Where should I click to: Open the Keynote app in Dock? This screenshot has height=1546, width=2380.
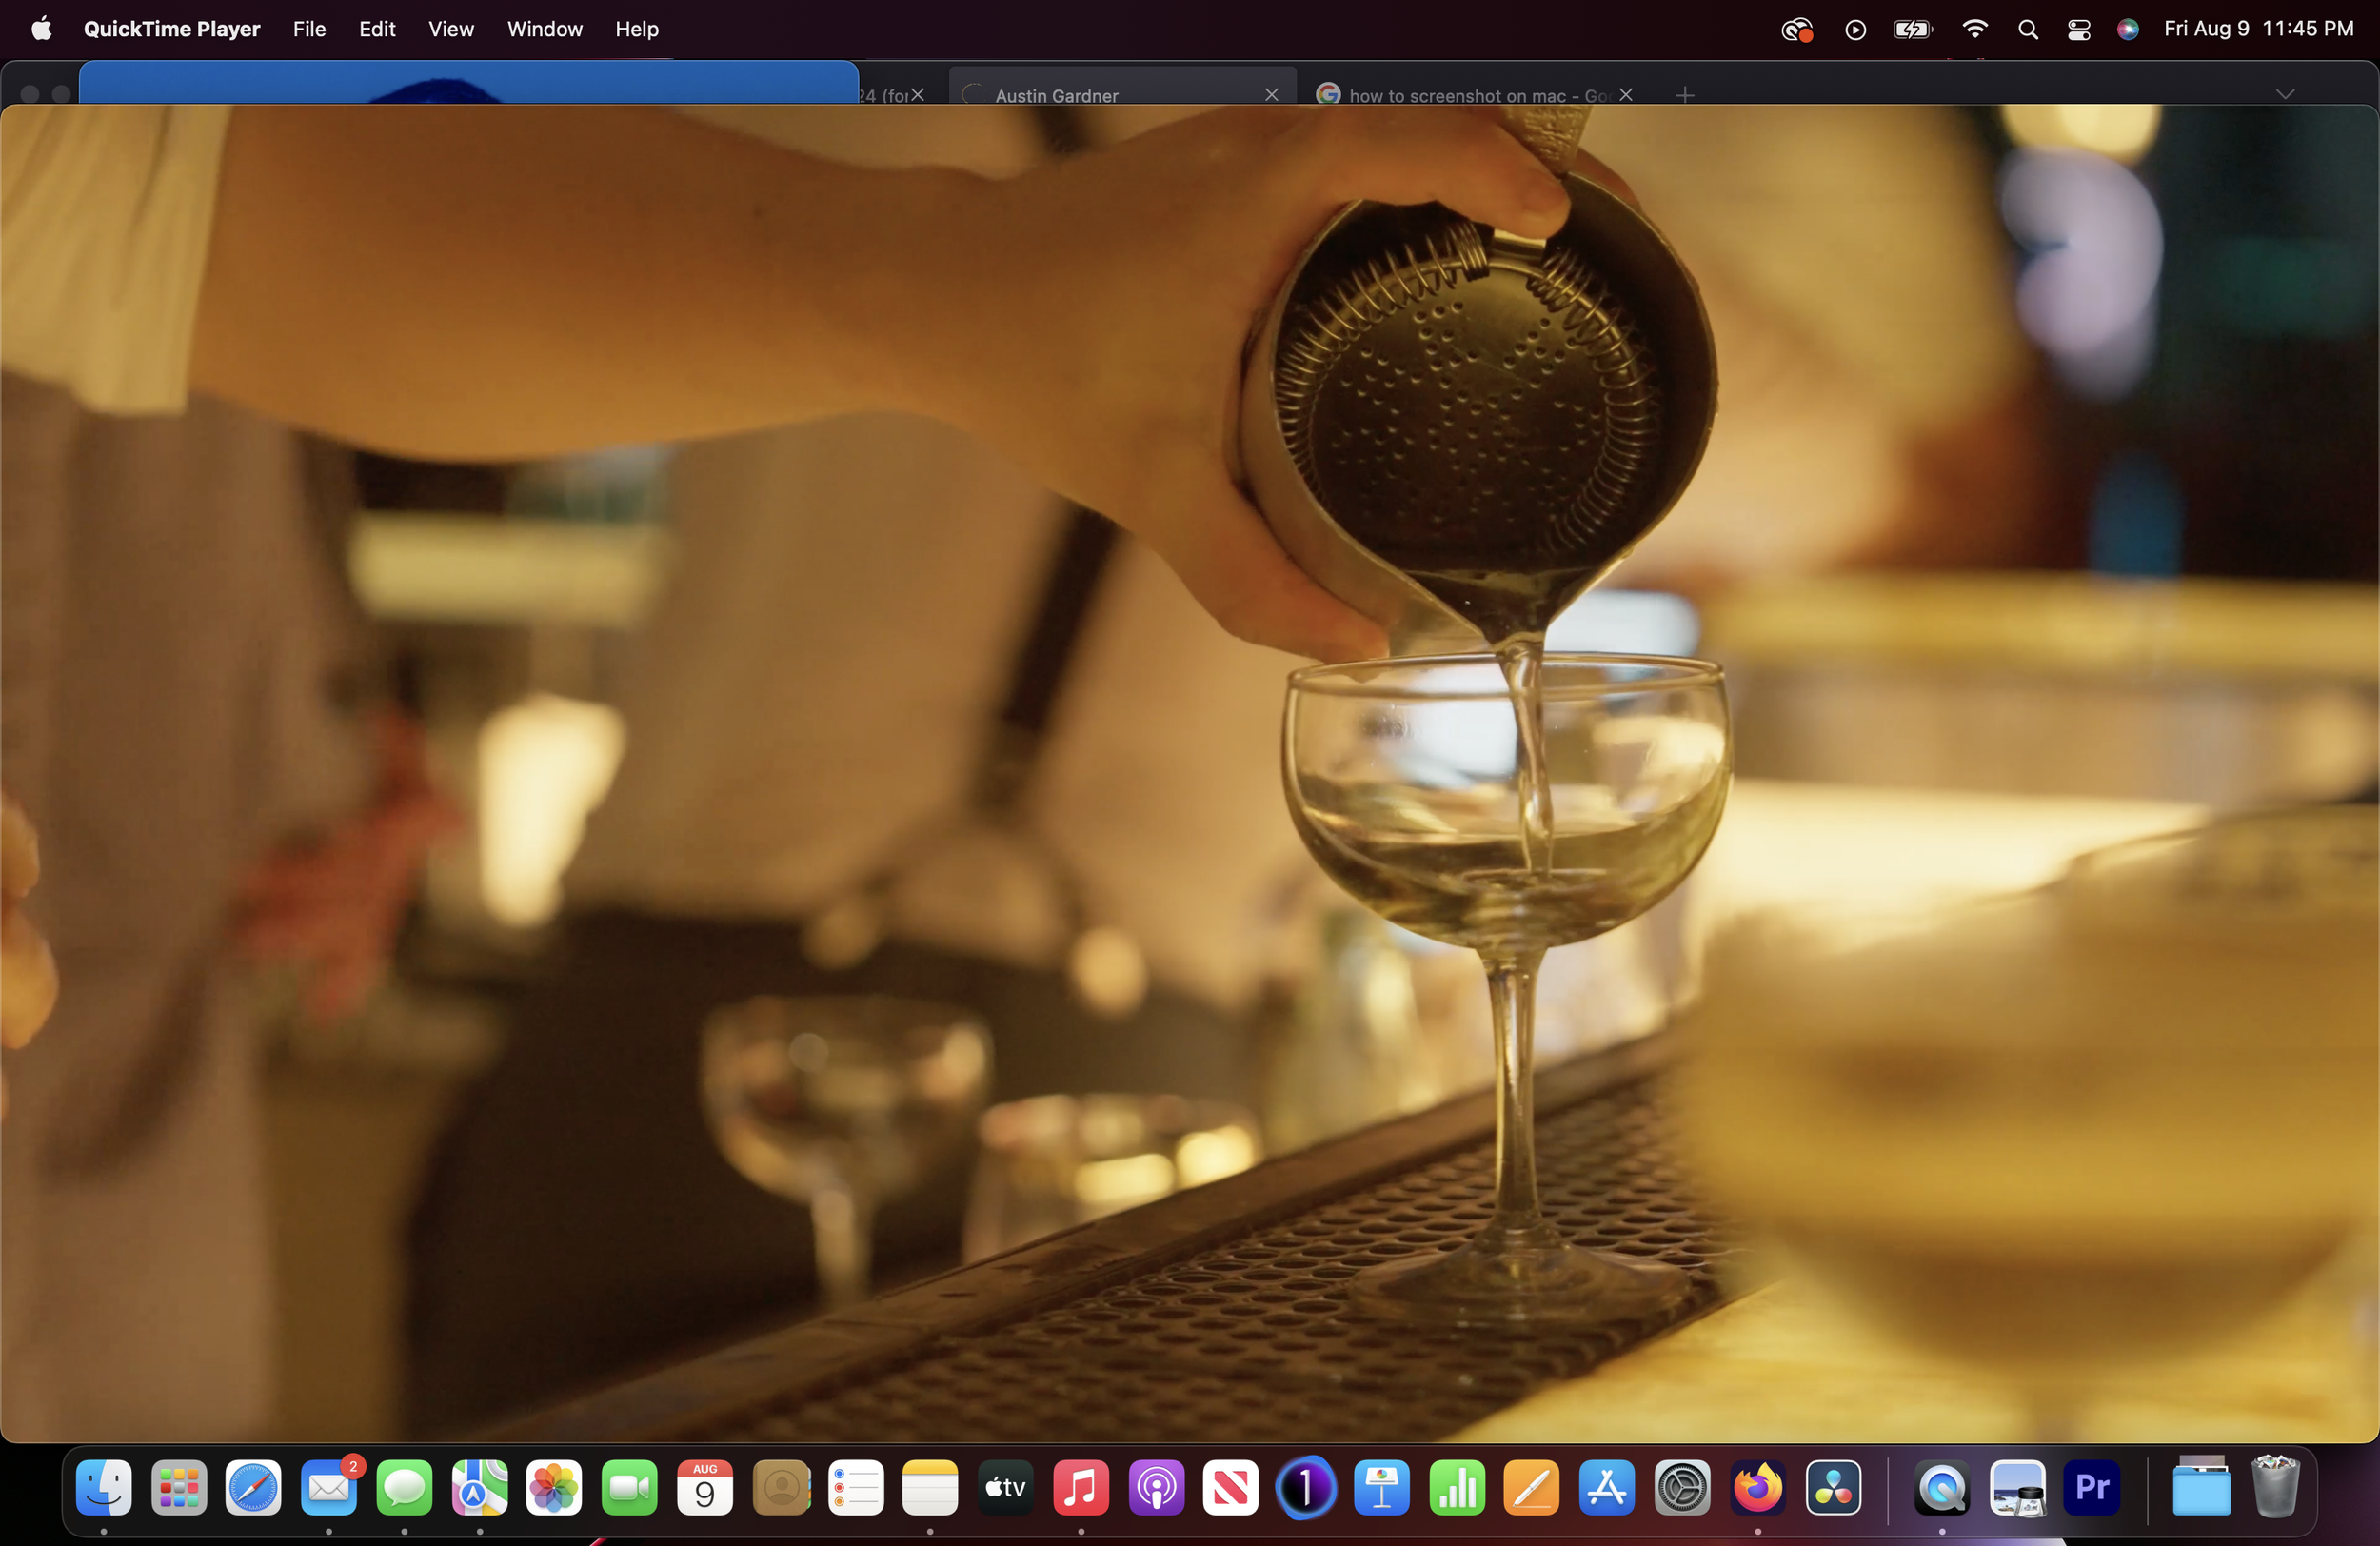pyautogui.click(x=1381, y=1487)
